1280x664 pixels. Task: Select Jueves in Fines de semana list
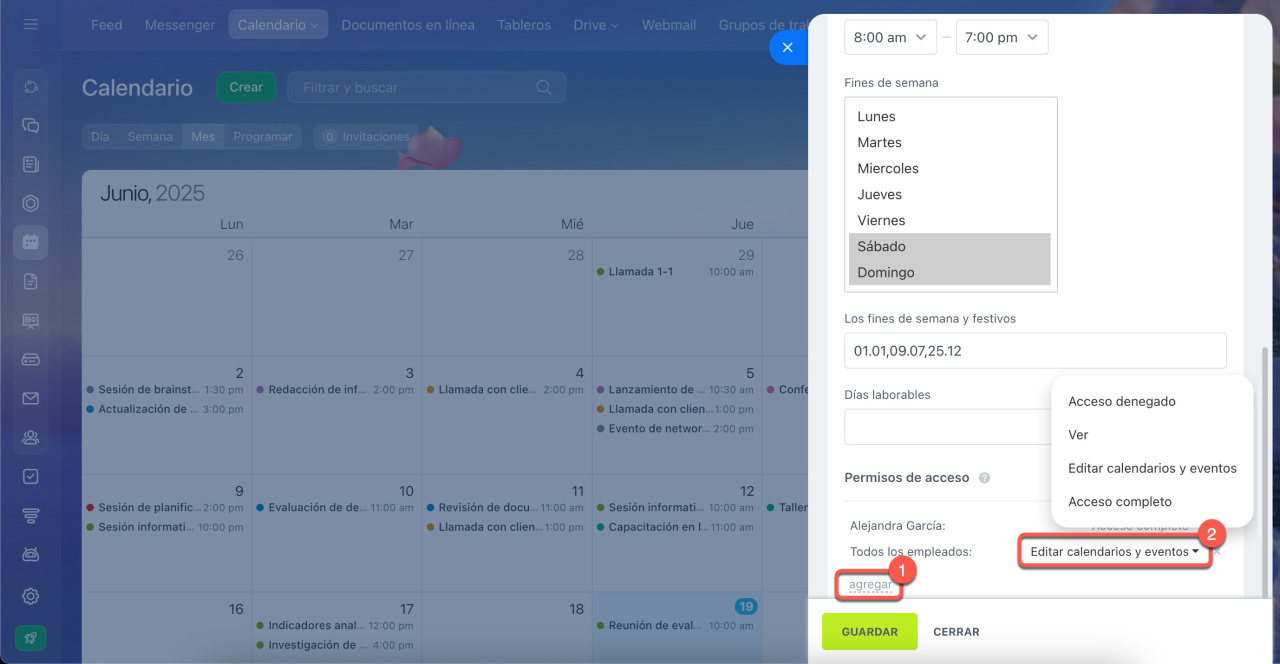coord(950,194)
